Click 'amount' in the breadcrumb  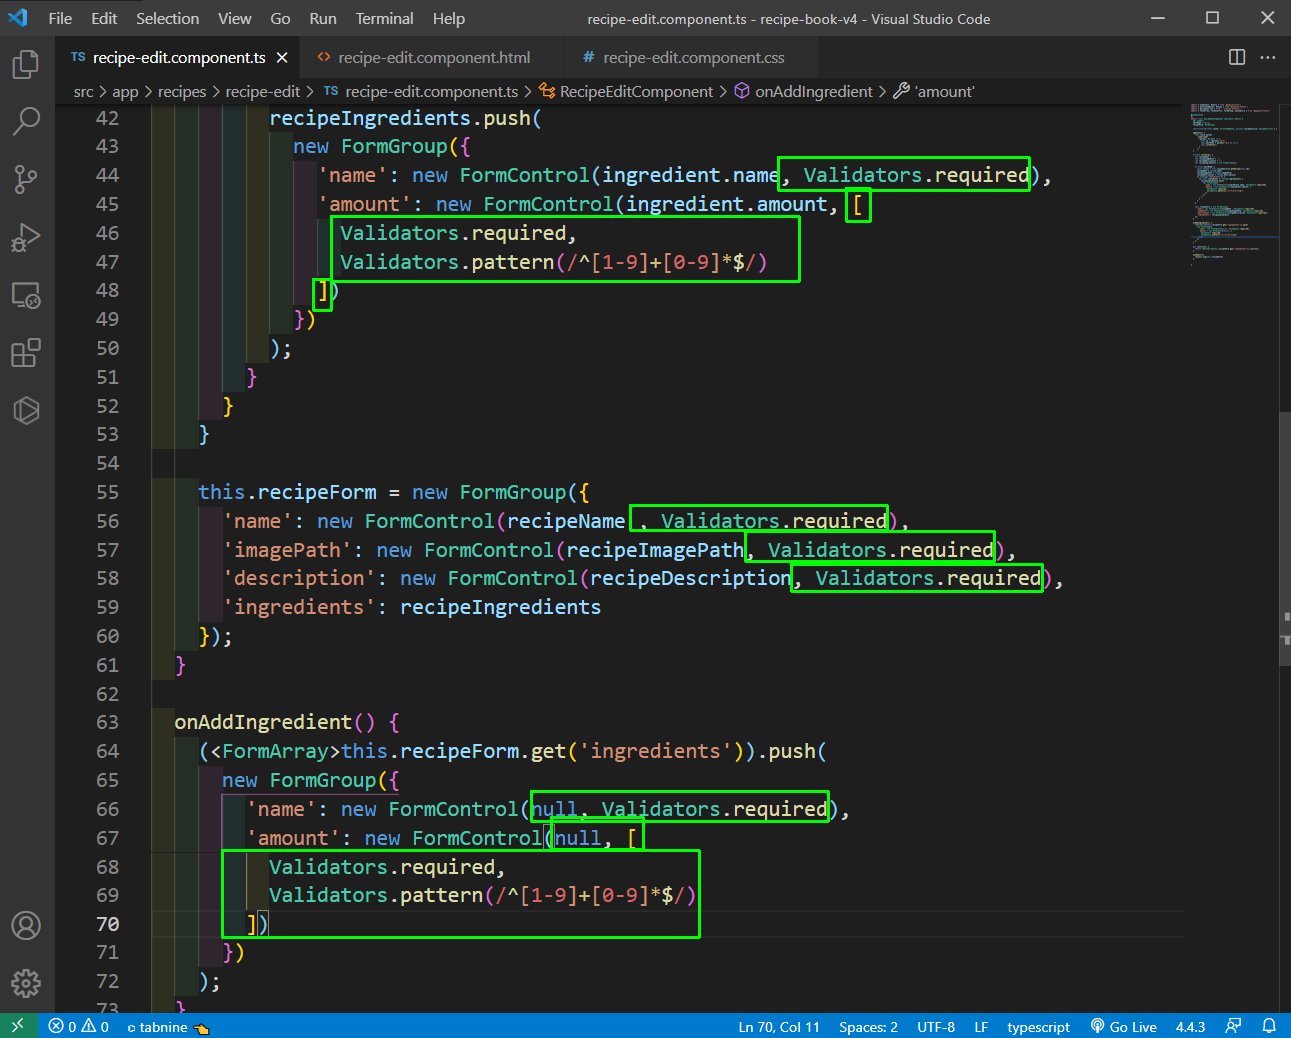click(933, 91)
